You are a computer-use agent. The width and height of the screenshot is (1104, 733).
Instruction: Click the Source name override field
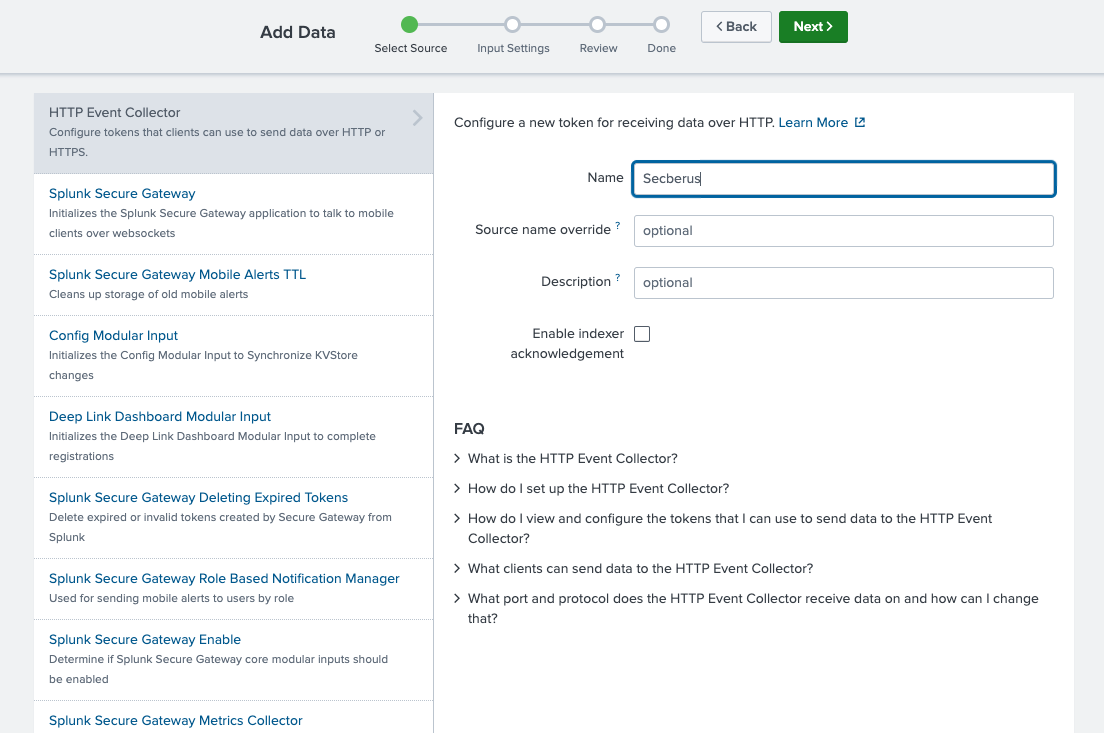[843, 231]
